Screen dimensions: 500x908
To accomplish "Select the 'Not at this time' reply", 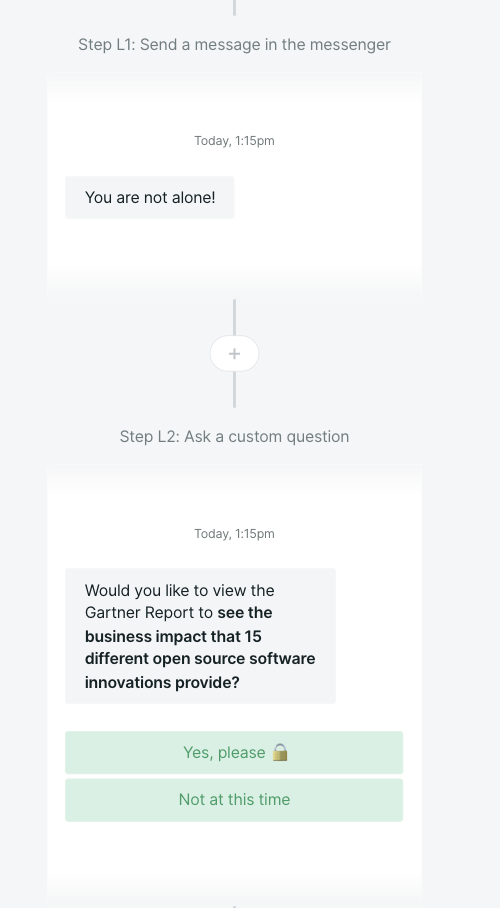I will click(x=234, y=800).
